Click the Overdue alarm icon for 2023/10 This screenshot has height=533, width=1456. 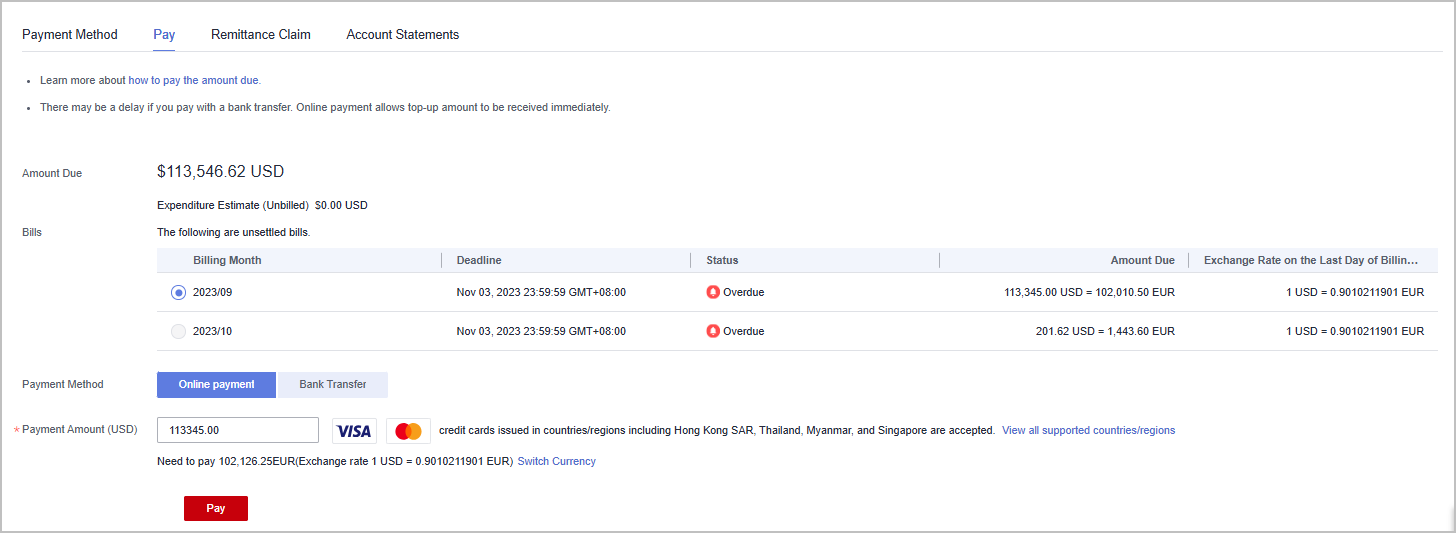pyautogui.click(x=713, y=331)
